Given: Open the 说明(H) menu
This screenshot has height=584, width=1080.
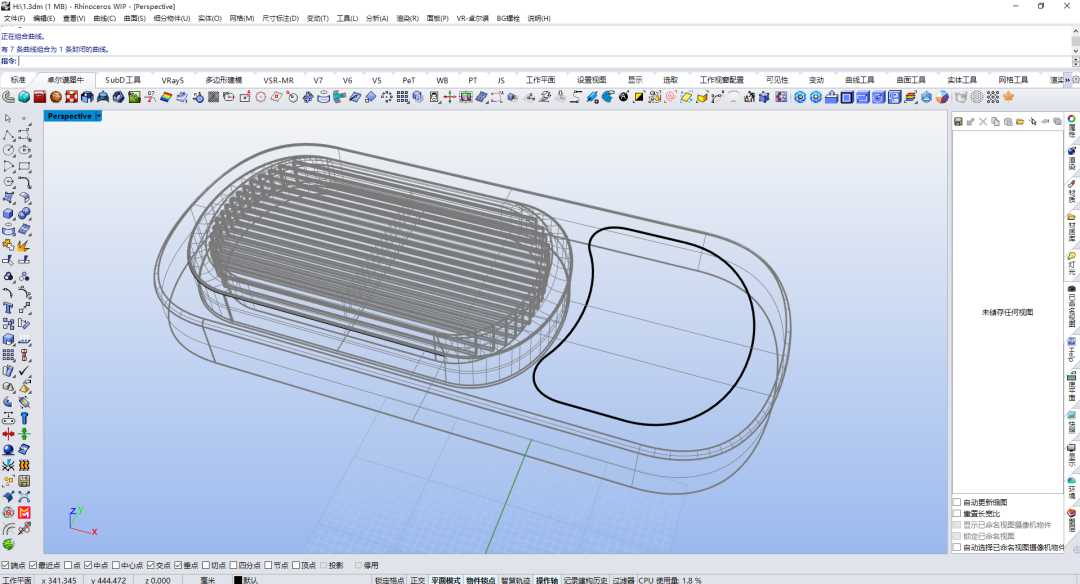Looking at the screenshot, I should [539, 19].
